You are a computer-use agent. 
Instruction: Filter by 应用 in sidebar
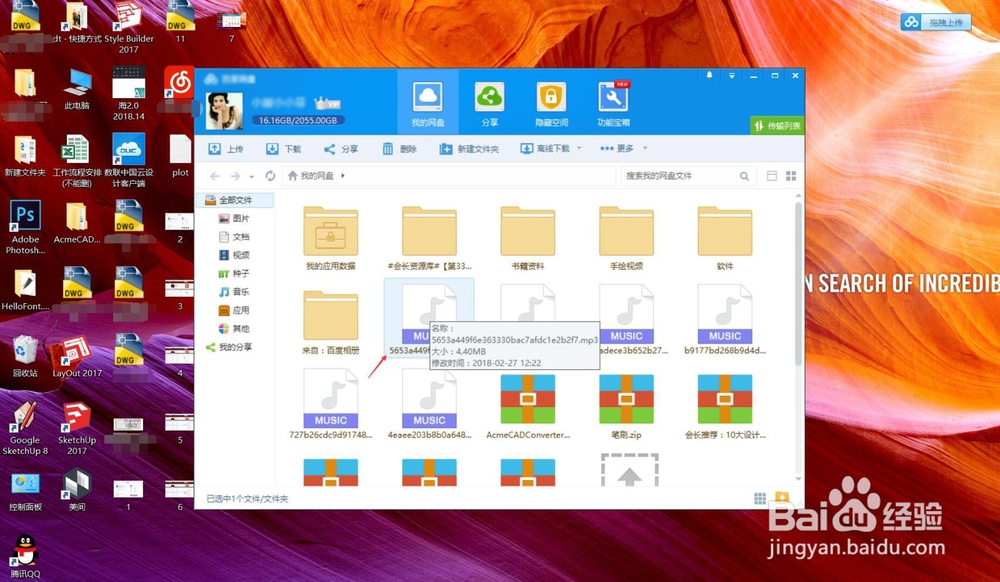coord(234,310)
